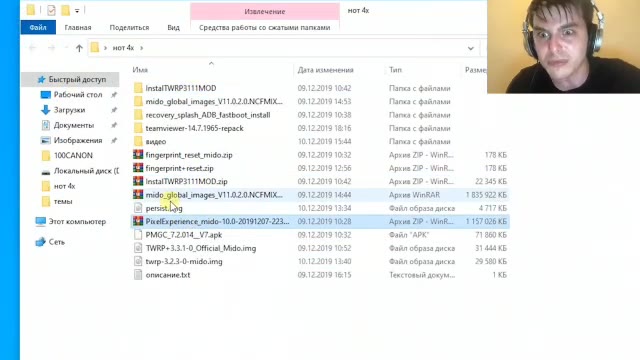Open Локальный диск in navigation pane
The width and height of the screenshot is (640, 360).
click(86, 171)
